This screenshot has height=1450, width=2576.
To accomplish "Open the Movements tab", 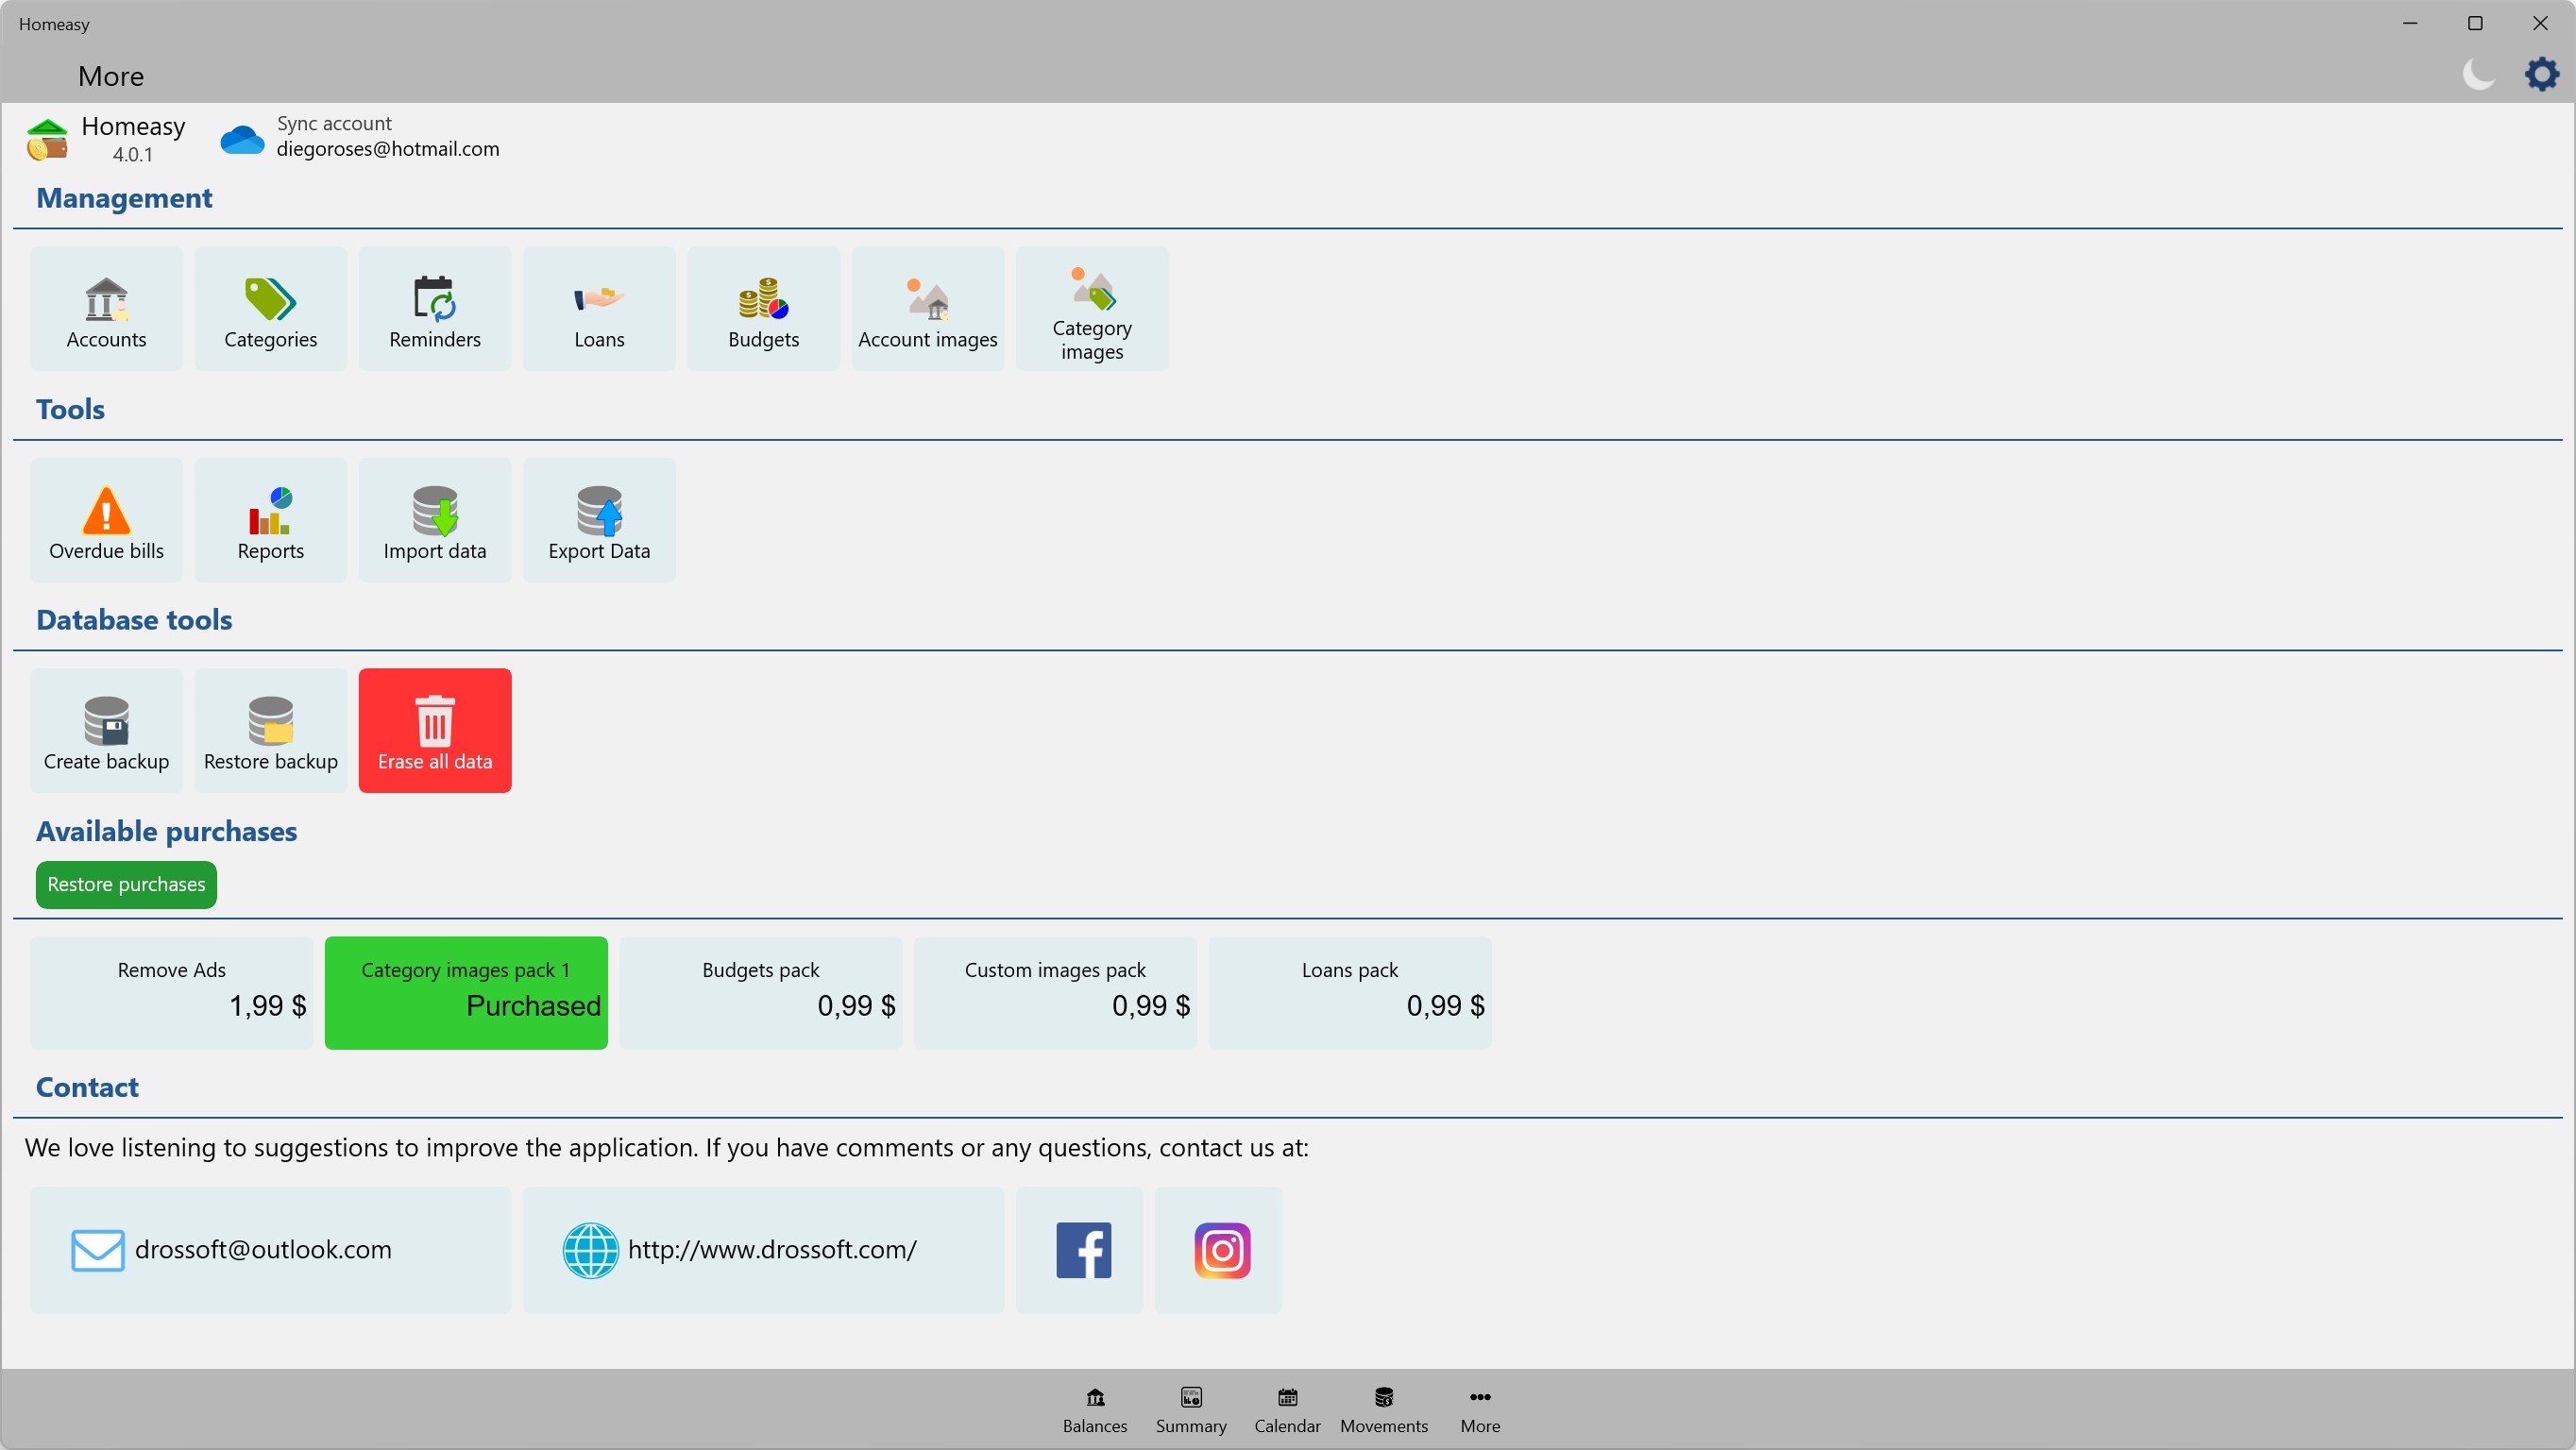I will (1383, 1409).
